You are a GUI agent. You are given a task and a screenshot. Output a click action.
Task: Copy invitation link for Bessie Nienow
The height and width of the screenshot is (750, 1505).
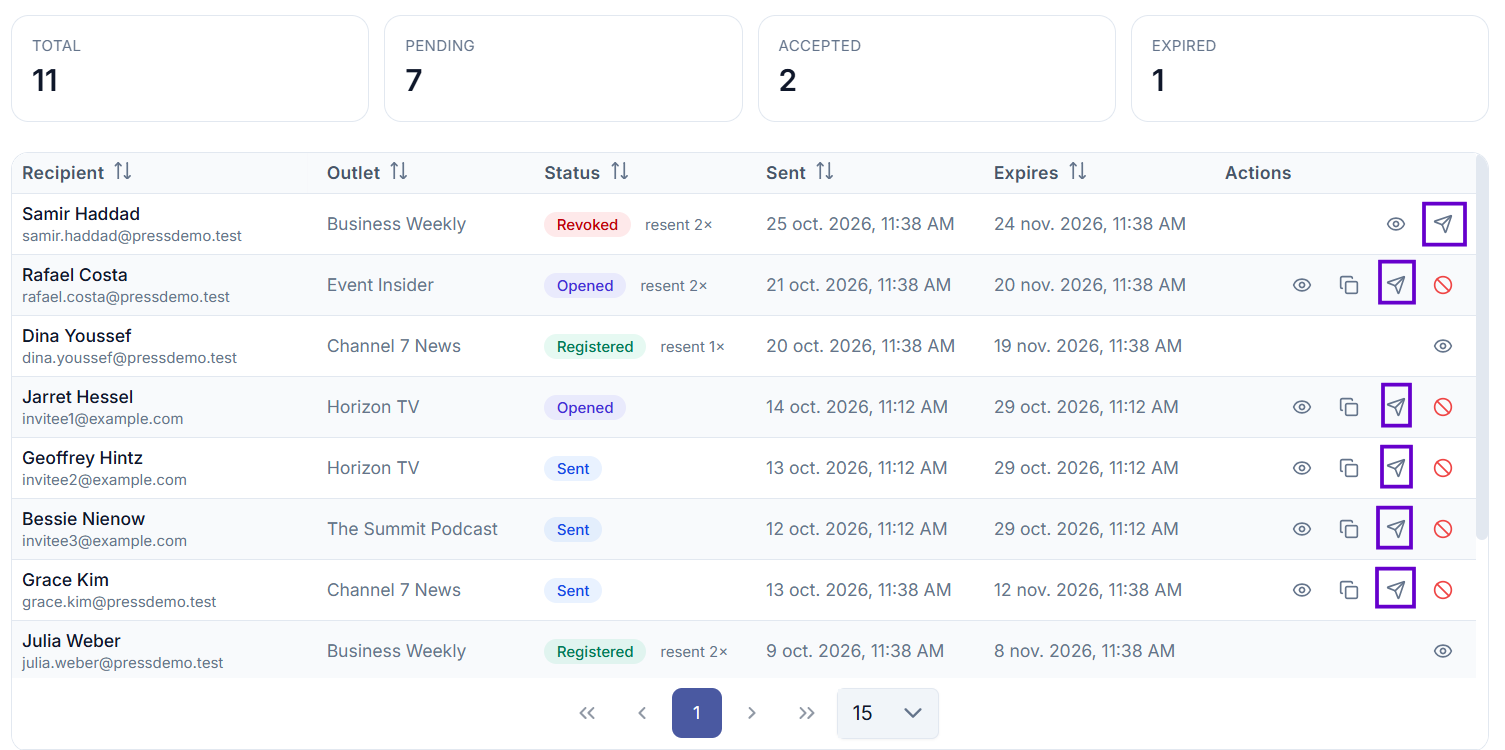pyautogui.click(x=1349, y=529)
